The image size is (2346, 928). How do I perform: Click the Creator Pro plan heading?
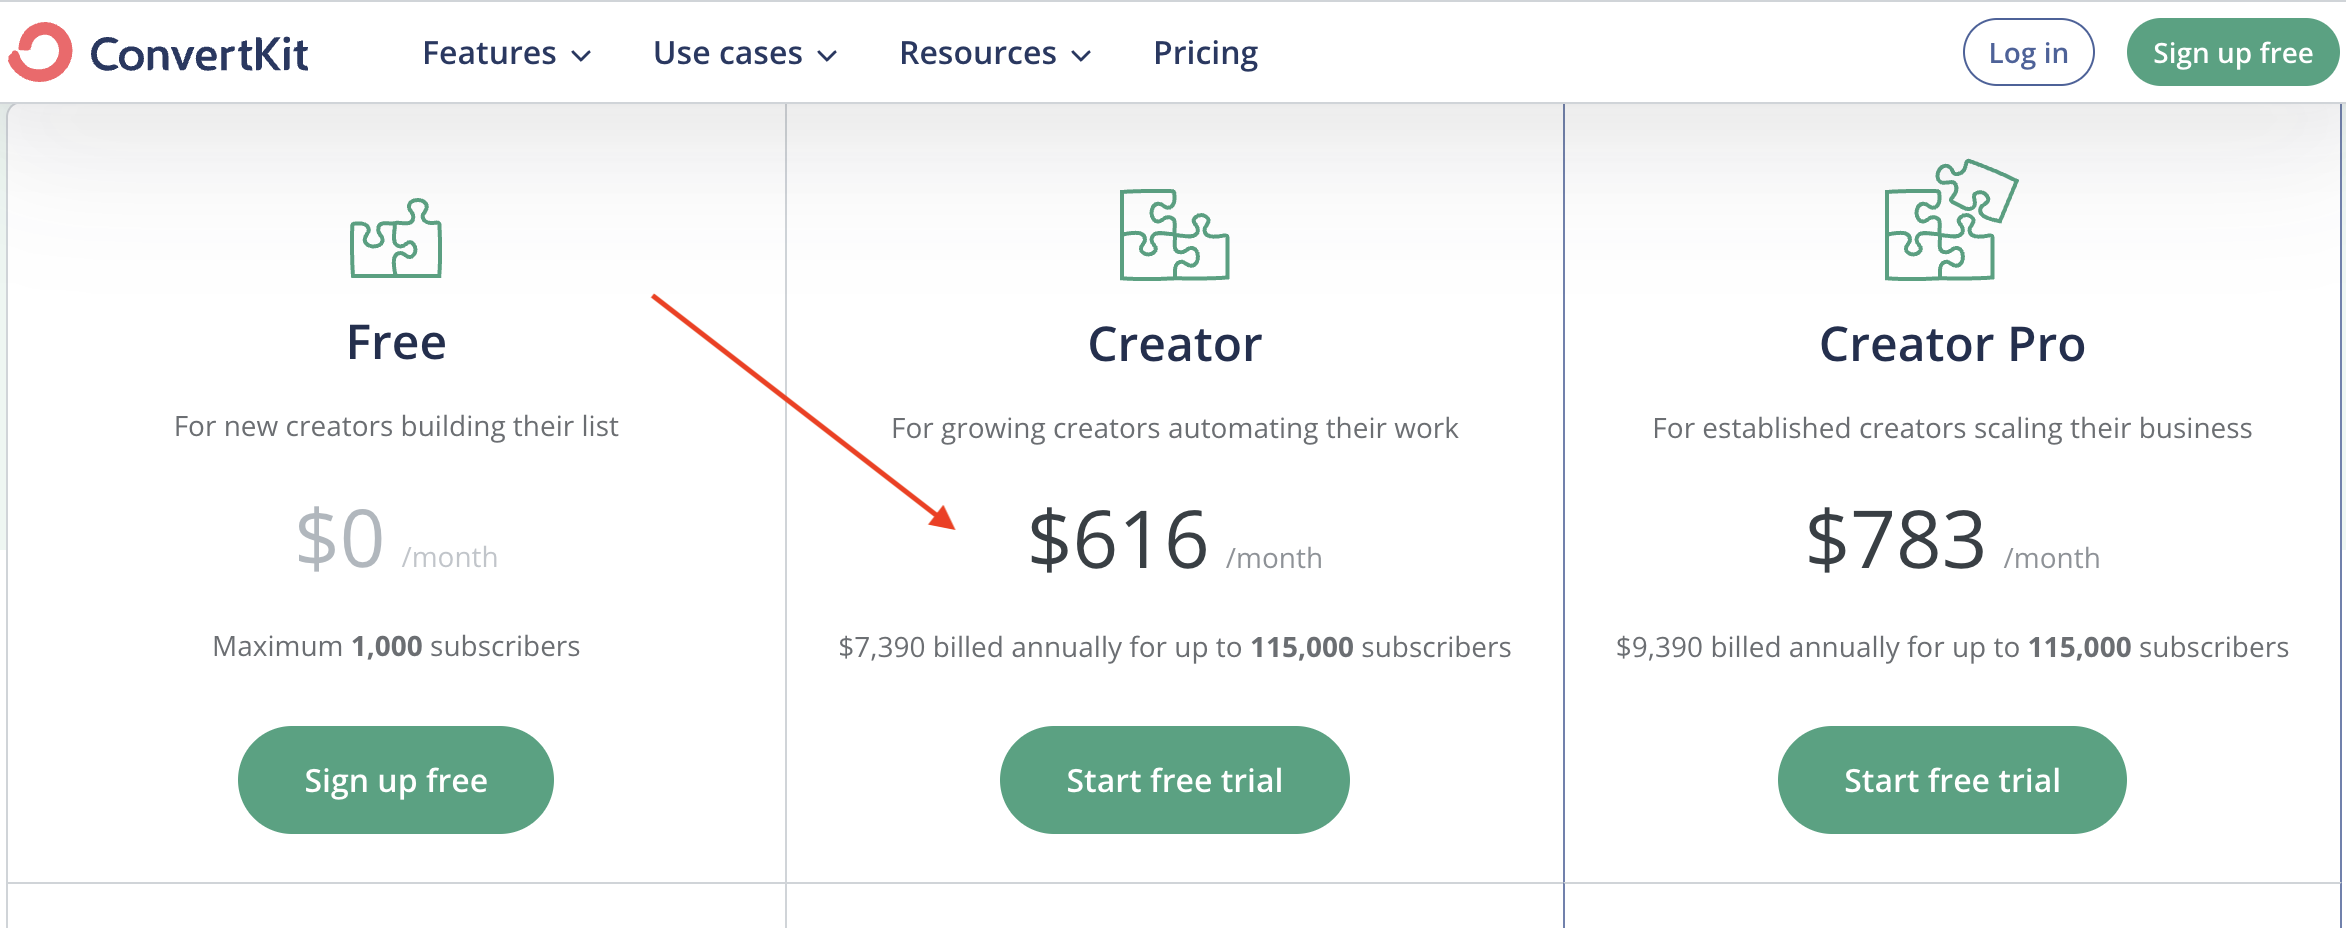tap(1952, 345)
